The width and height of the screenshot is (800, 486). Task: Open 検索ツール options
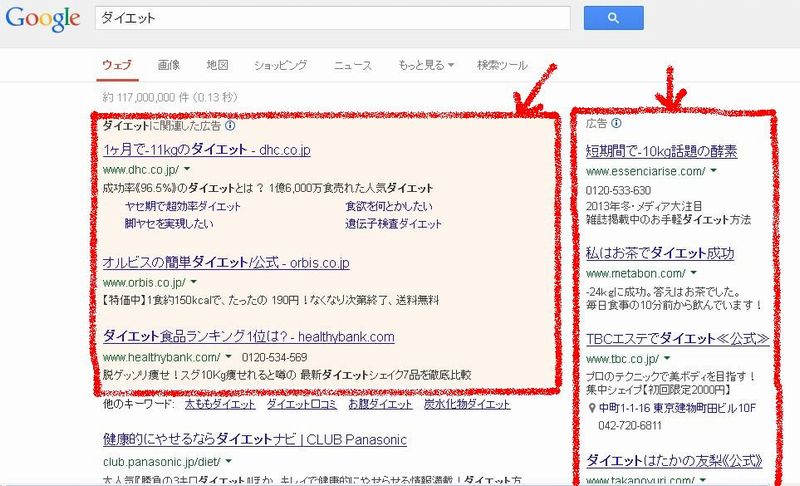coord(502,65)
